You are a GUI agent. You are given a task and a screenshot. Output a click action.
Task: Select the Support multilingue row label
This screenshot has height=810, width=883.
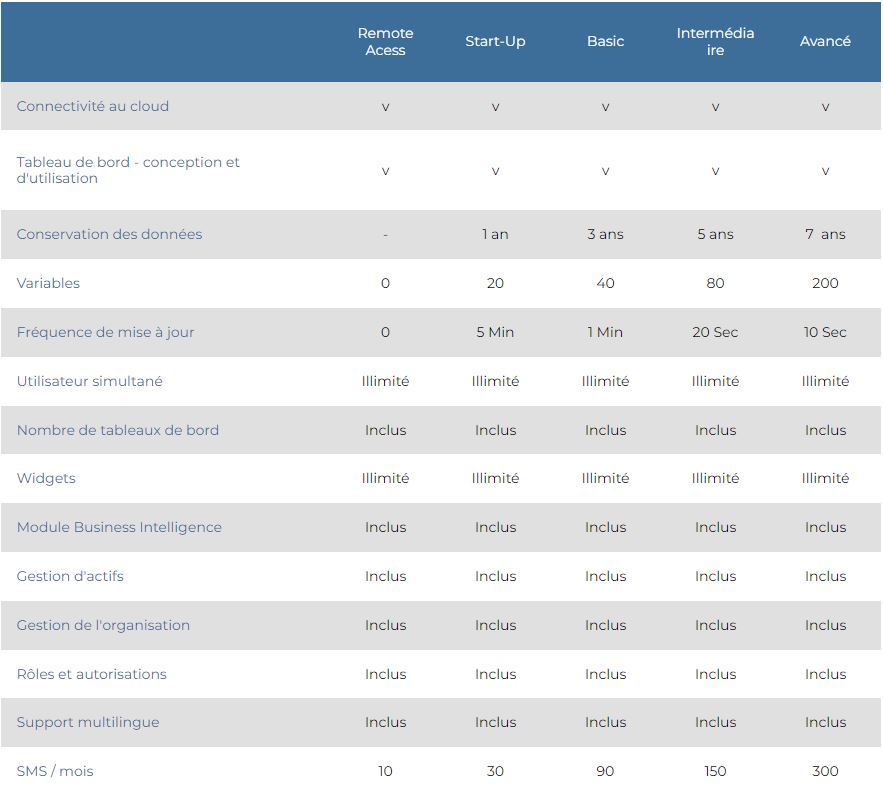pyautogui.click(x=88, y=722)
